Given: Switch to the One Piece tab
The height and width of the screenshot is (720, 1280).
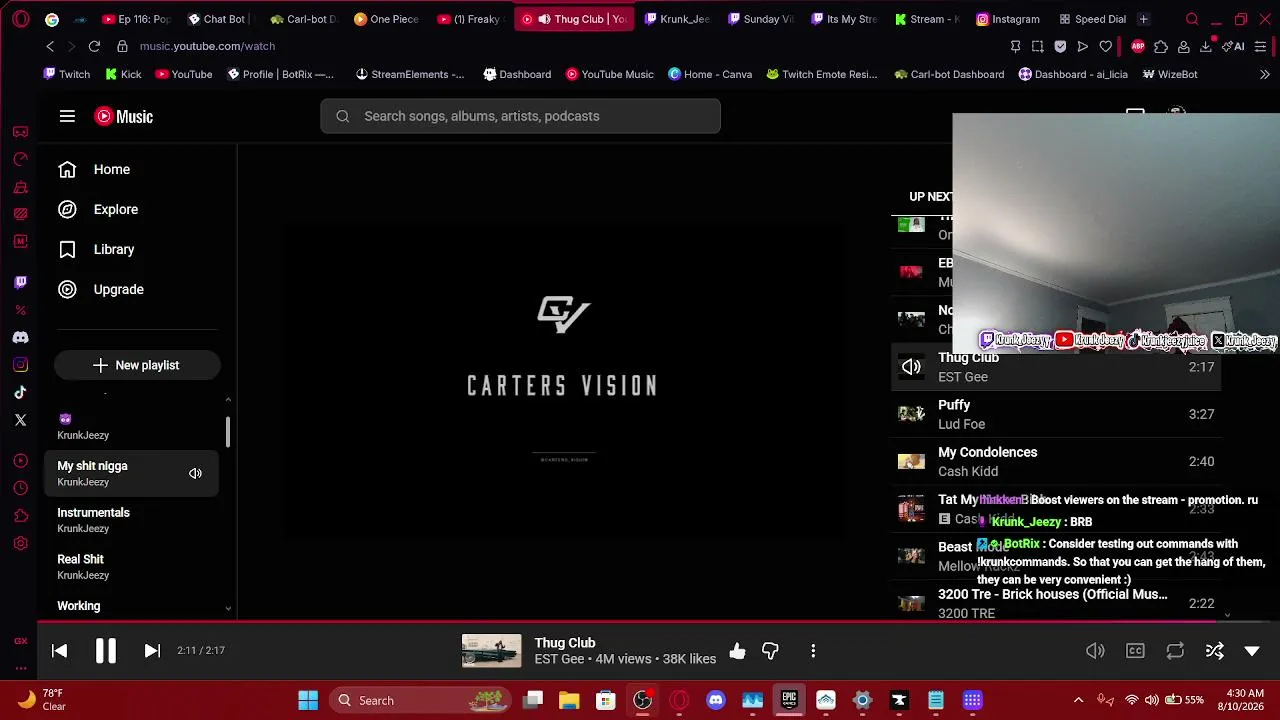Looking at the screenshot, I should [387, 19].
